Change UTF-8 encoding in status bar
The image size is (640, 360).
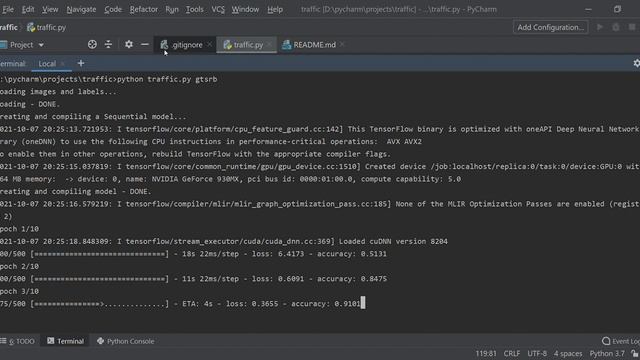click(537, 353)
